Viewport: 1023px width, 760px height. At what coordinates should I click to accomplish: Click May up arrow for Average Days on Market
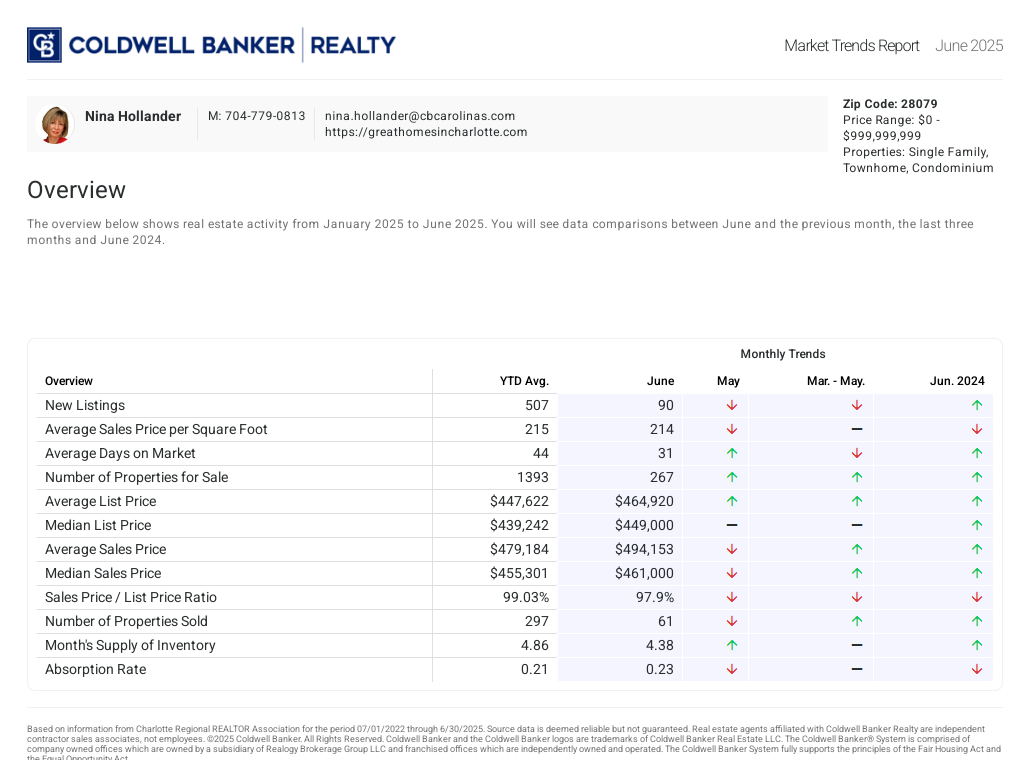coord(731,453)
